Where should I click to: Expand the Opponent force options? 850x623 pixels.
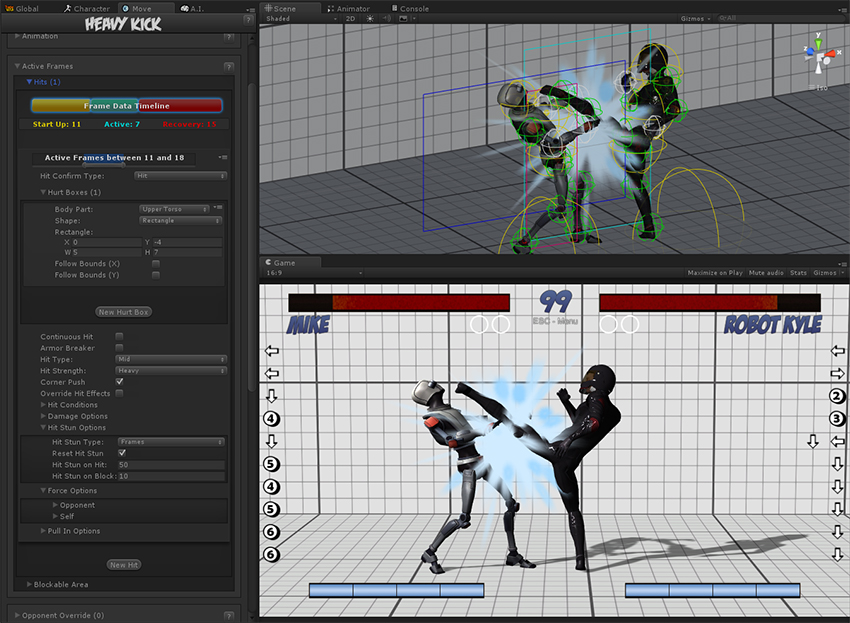pyautogui.click(x=55, y=505)
